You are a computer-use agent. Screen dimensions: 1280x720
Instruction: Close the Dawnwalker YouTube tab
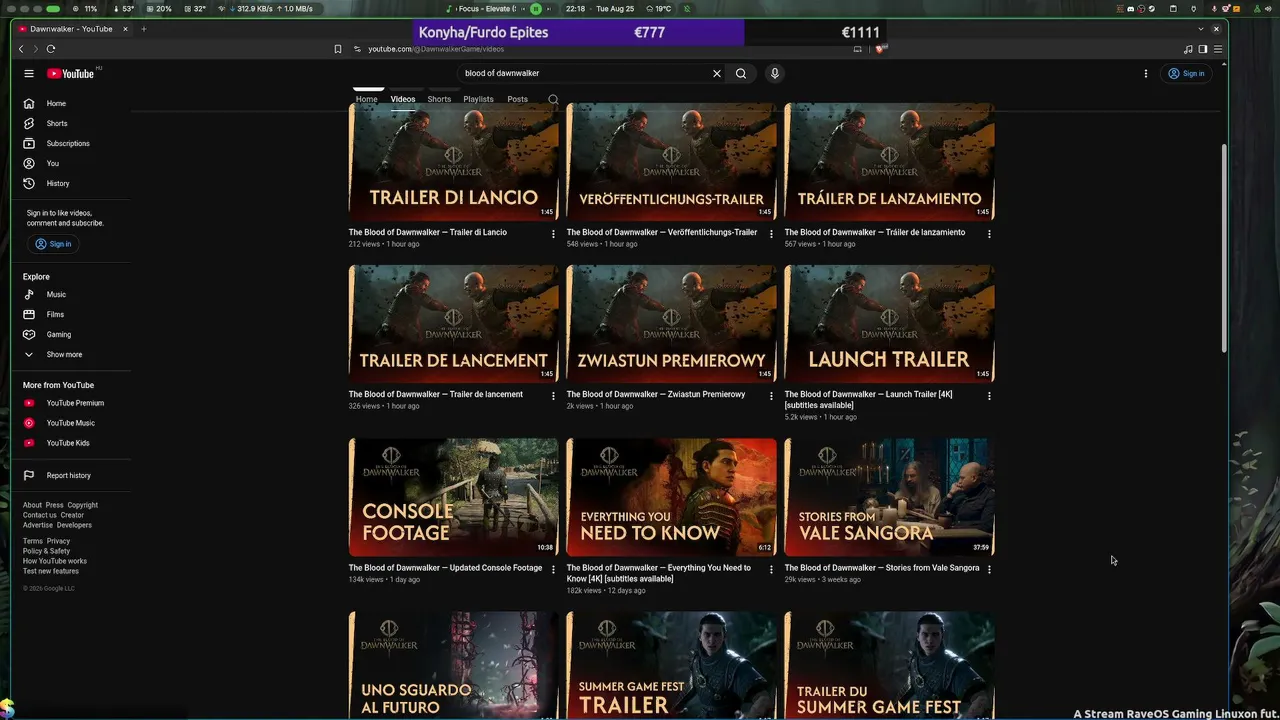tap(125, 29)
